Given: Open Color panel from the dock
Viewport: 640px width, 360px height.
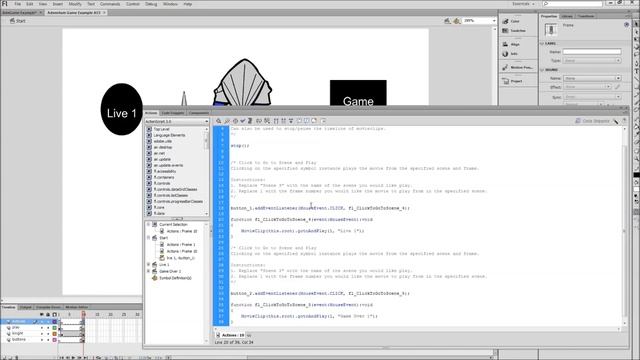Looking at the screenshot, I should [511, 21].
